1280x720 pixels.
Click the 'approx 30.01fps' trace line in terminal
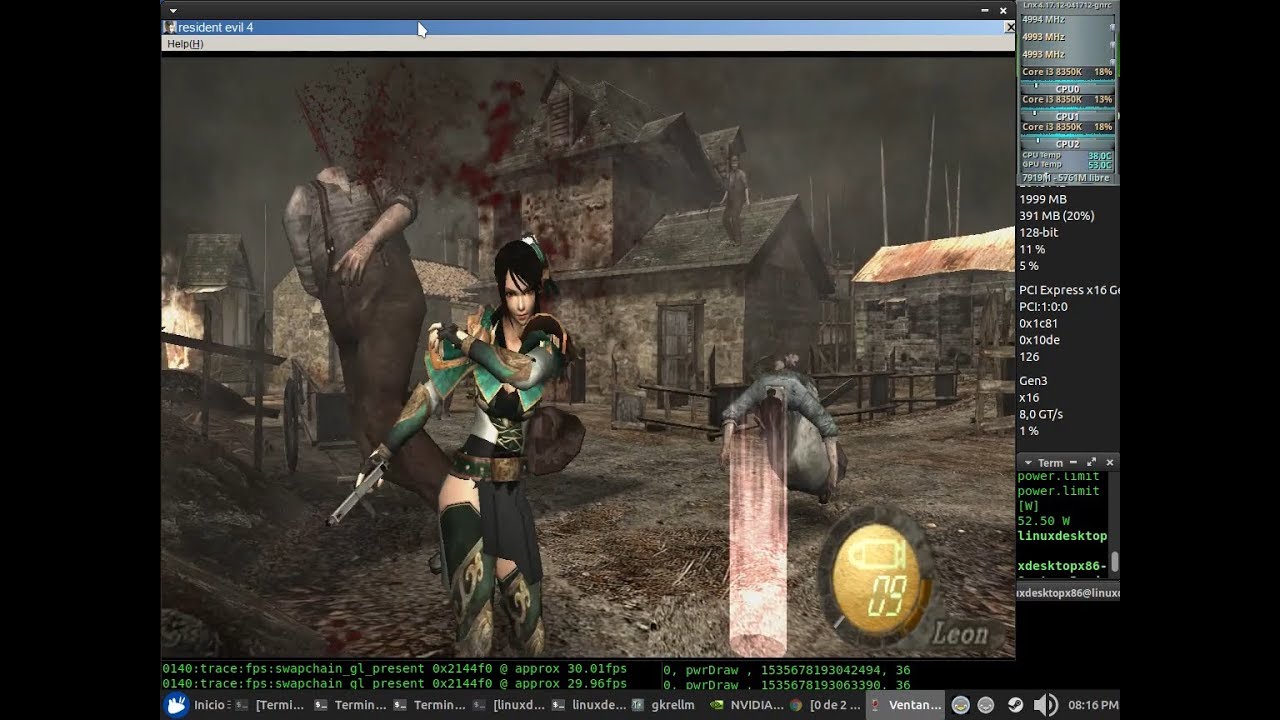point(394,669)
